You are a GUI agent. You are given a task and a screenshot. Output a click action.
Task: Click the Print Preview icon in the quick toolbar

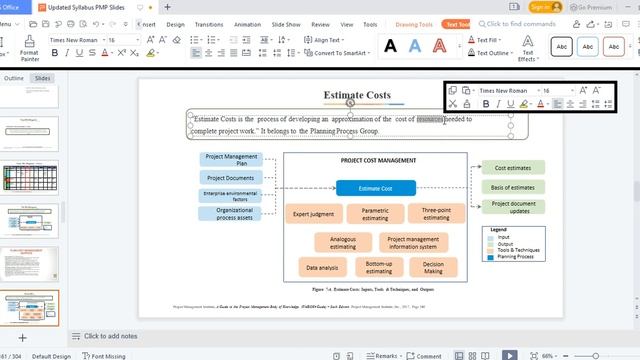pyautogui.click(x=83, y=24)
